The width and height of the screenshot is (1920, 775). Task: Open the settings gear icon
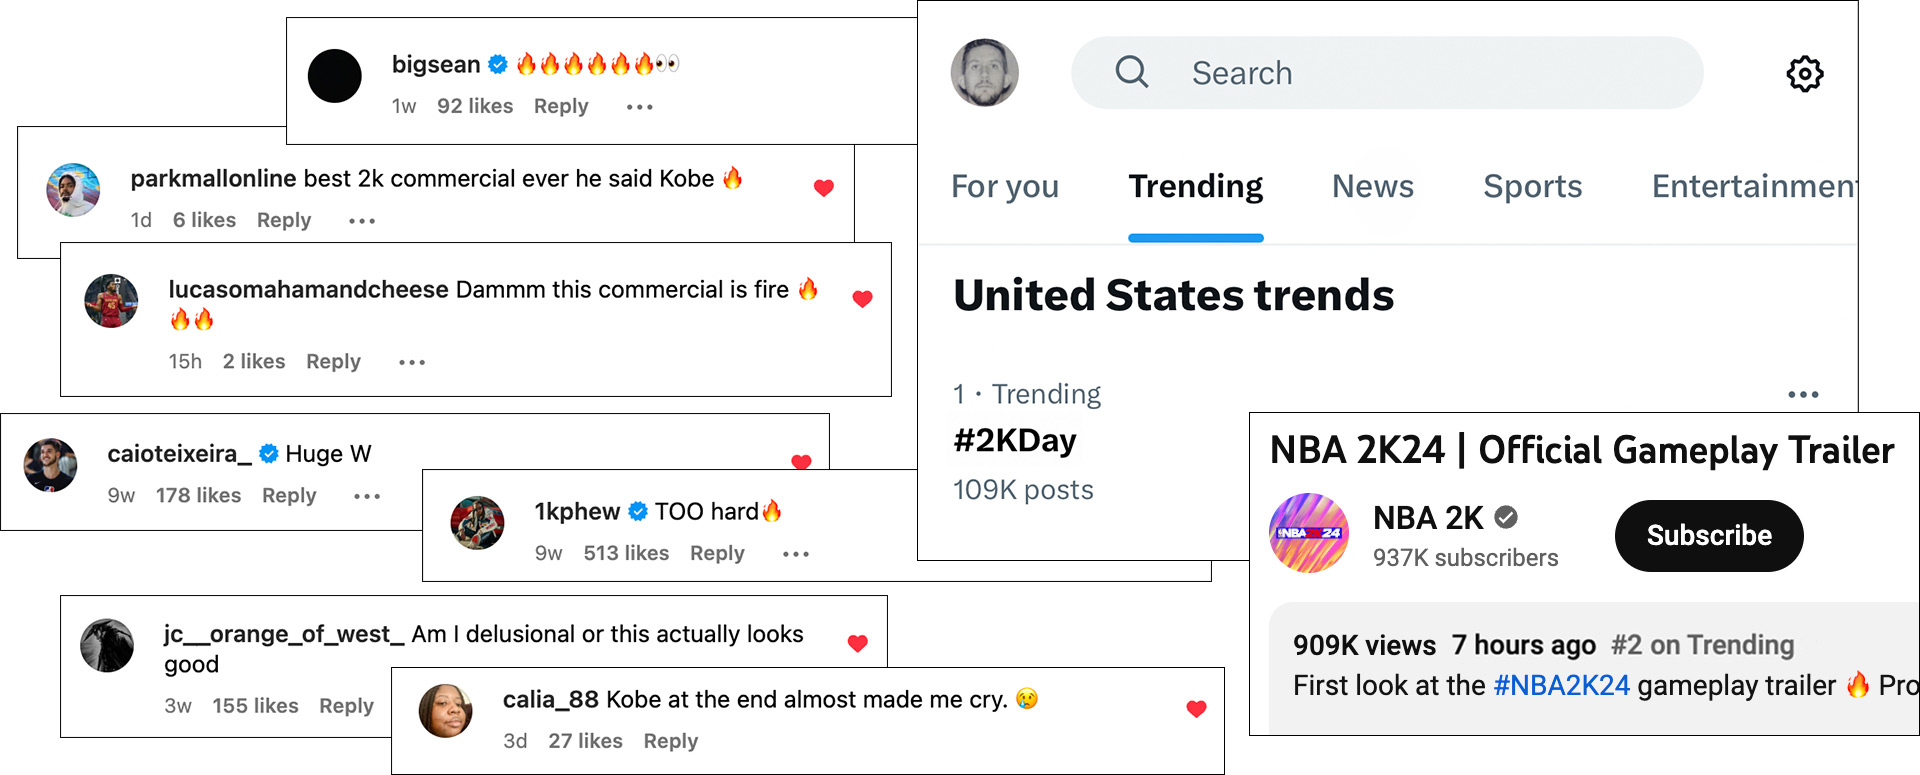(1804, 73)
